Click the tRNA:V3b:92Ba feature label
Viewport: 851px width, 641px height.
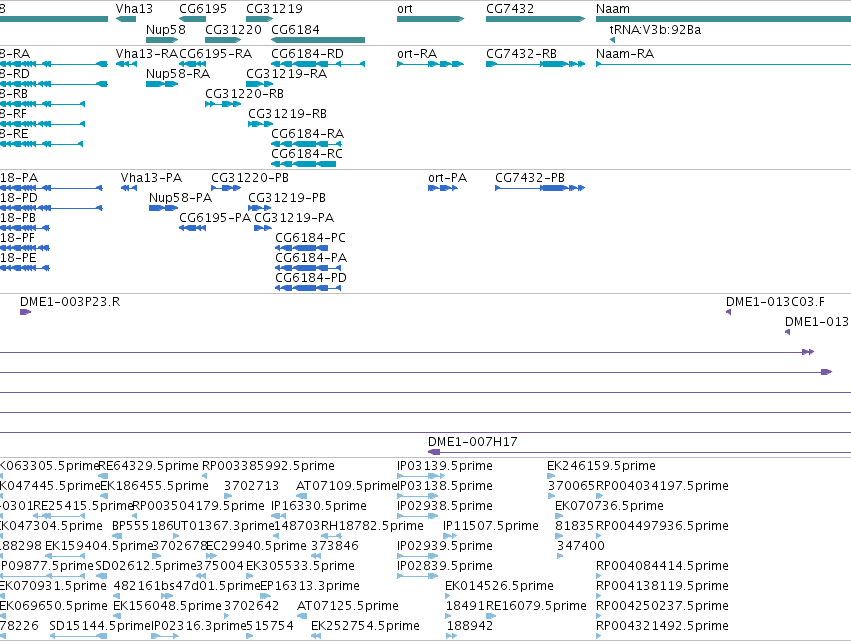pos(655,30)
